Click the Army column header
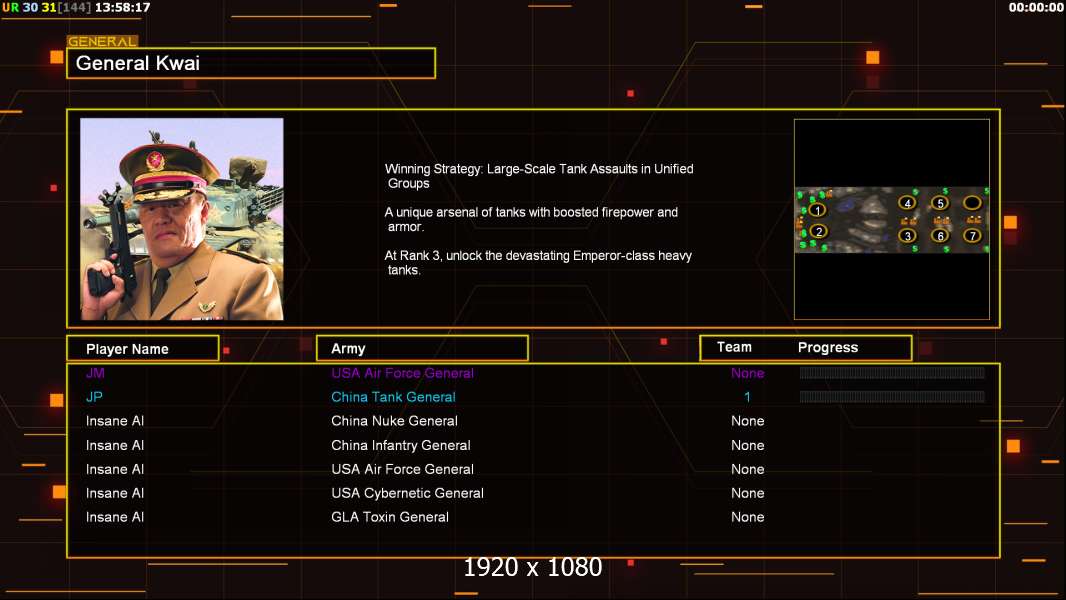Image resolution: width=1066 pixels, height=600 pixels. click(x=422, y=349)
